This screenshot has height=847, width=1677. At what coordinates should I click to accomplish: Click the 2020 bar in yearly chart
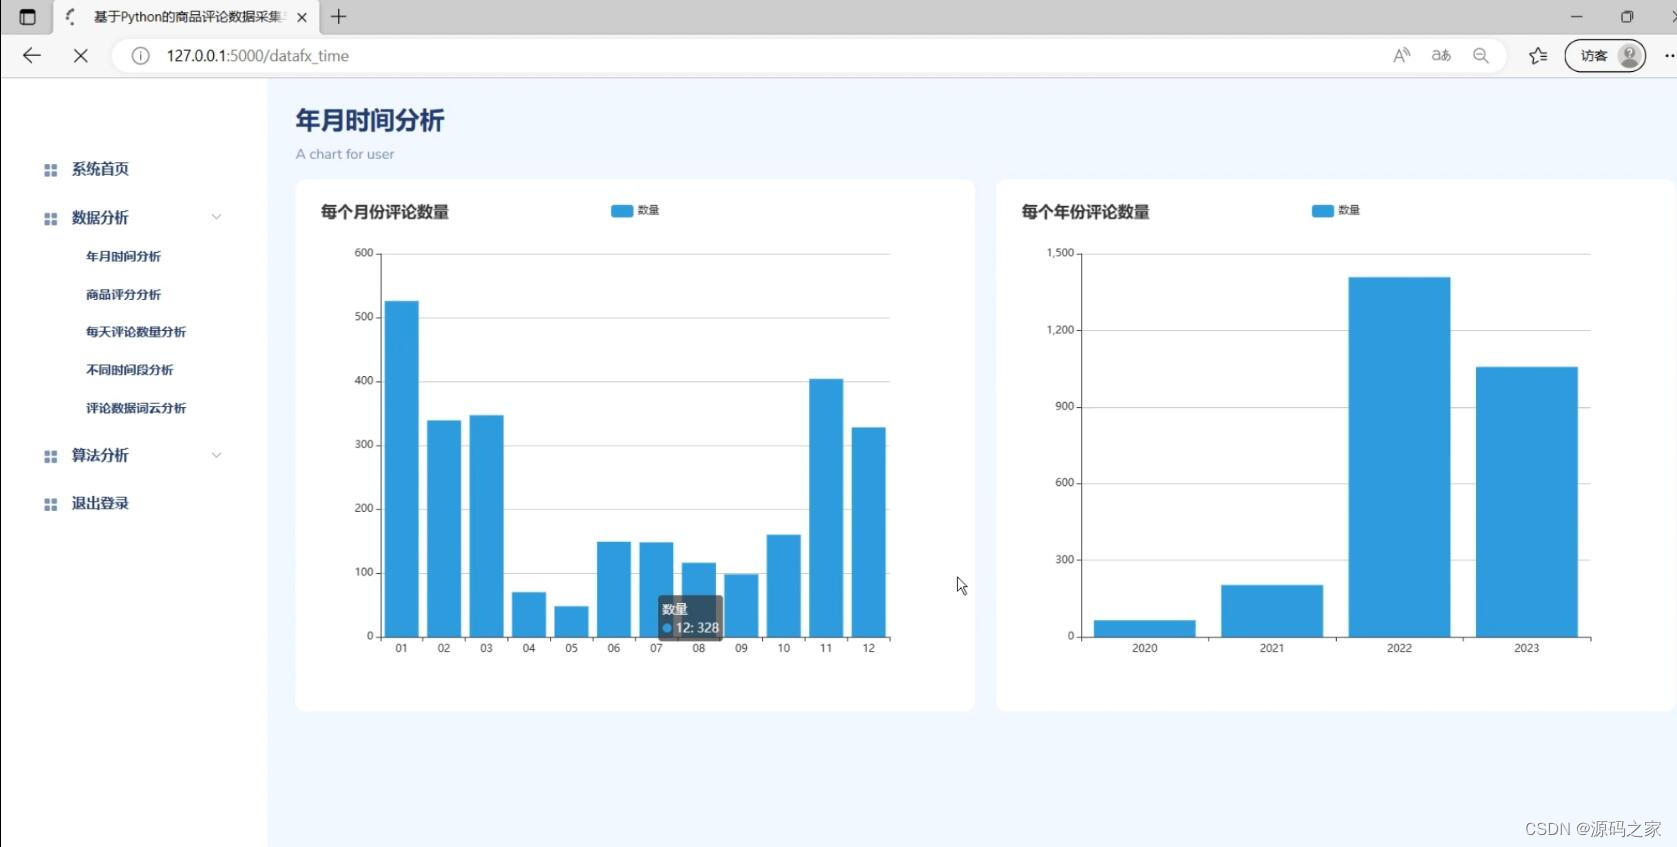tap(1145, 628)
